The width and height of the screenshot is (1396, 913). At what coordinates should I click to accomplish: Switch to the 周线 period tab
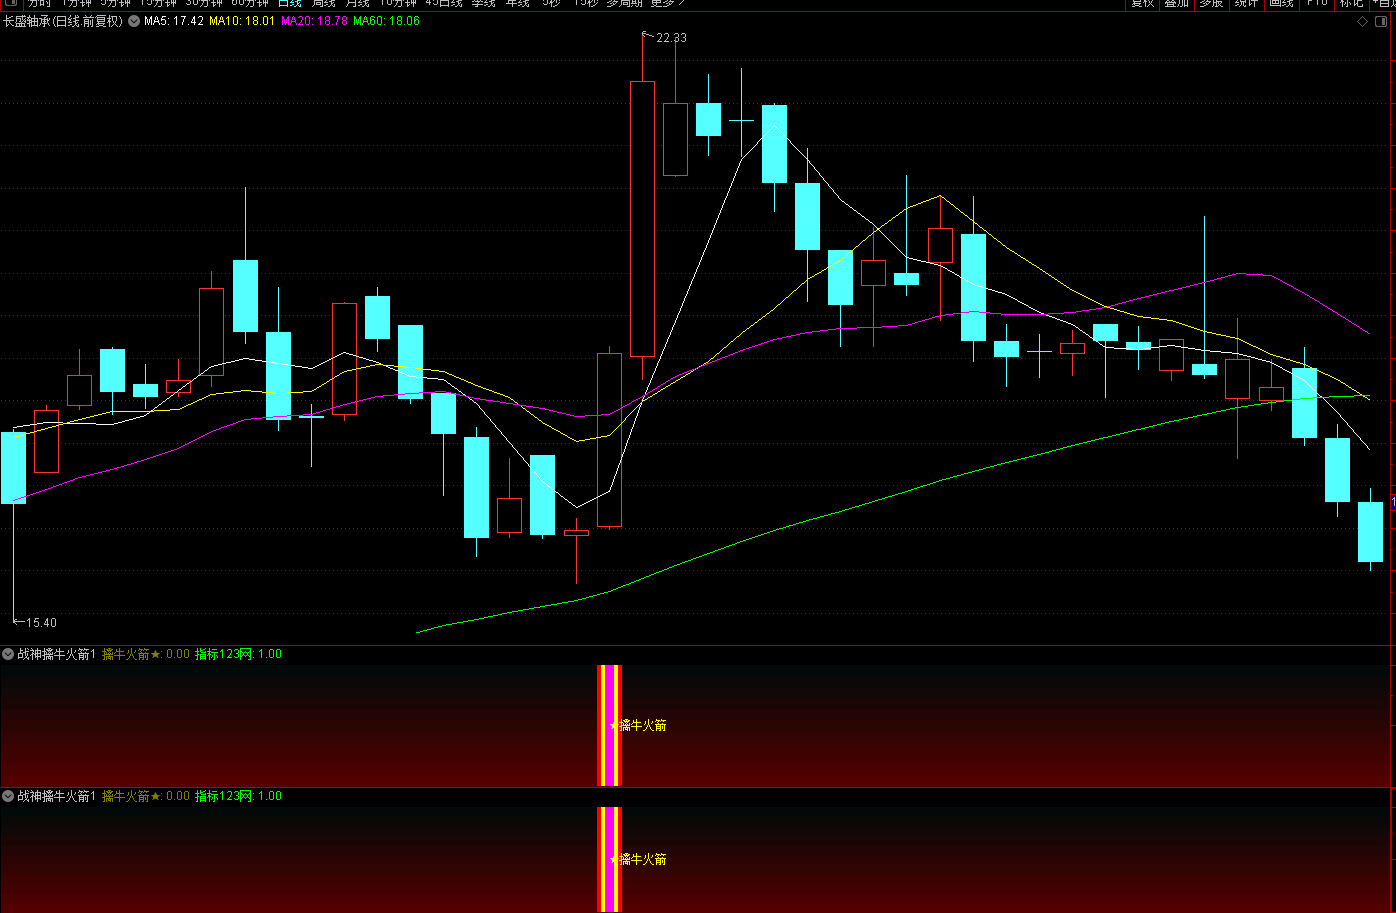[x=324, y=3]
